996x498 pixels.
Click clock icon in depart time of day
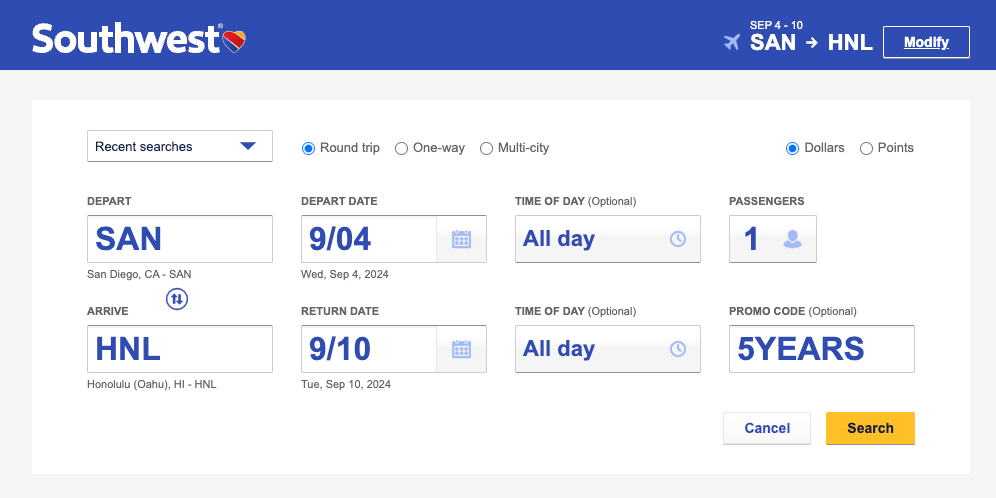pyautogui.click(x=678, y=239)
